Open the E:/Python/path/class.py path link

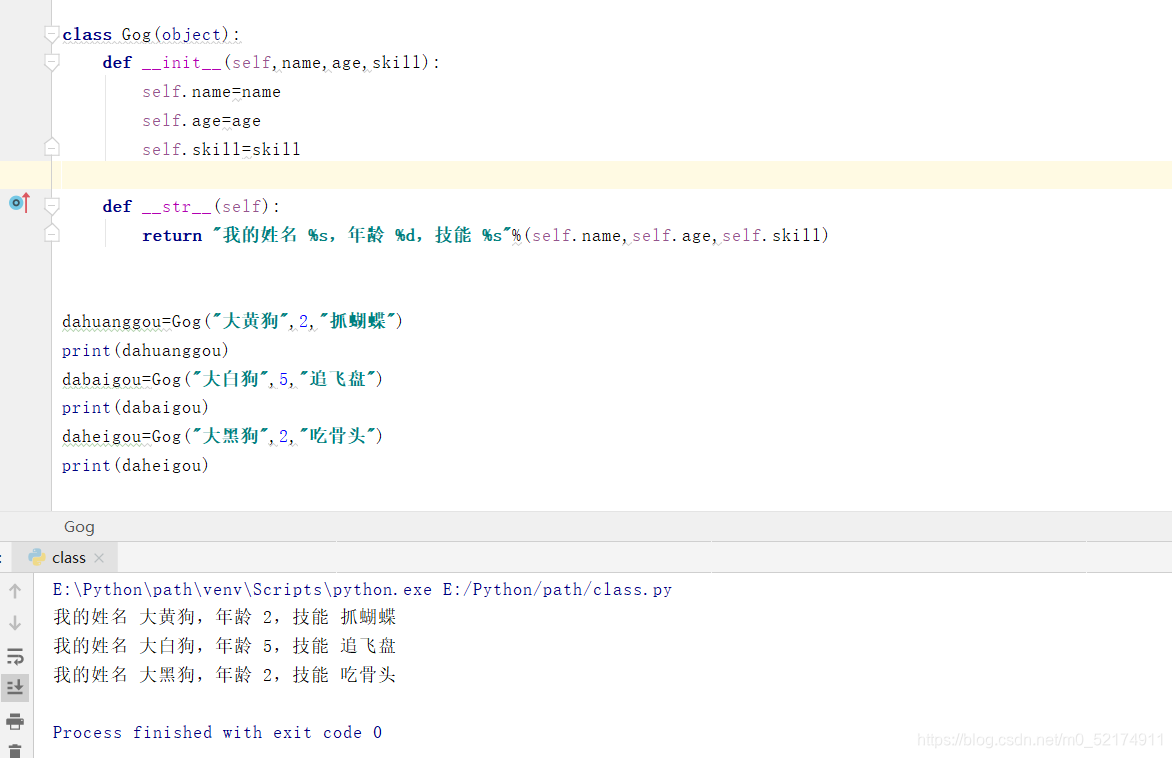tap(557, 590)
